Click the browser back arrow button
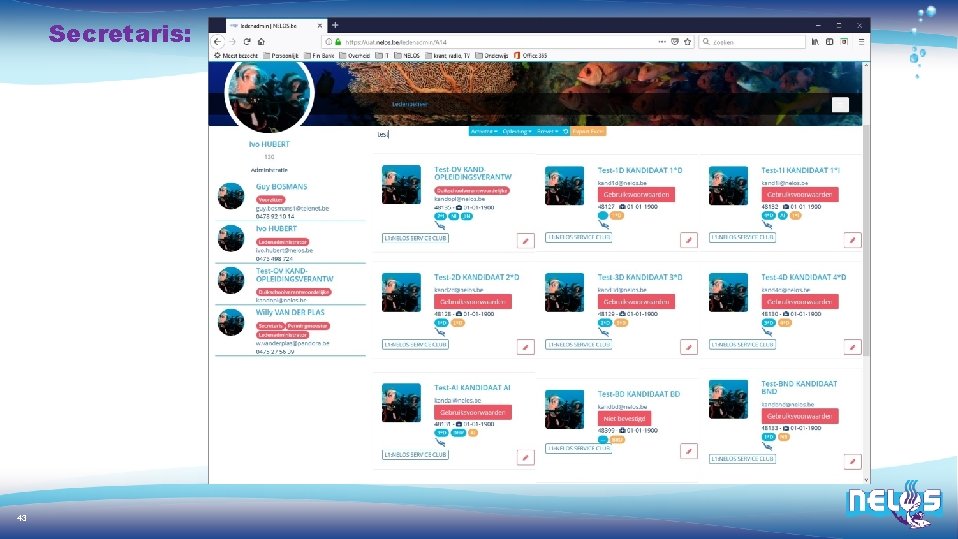Viewport: 958px width, 539px height. [x=218, y=42]
